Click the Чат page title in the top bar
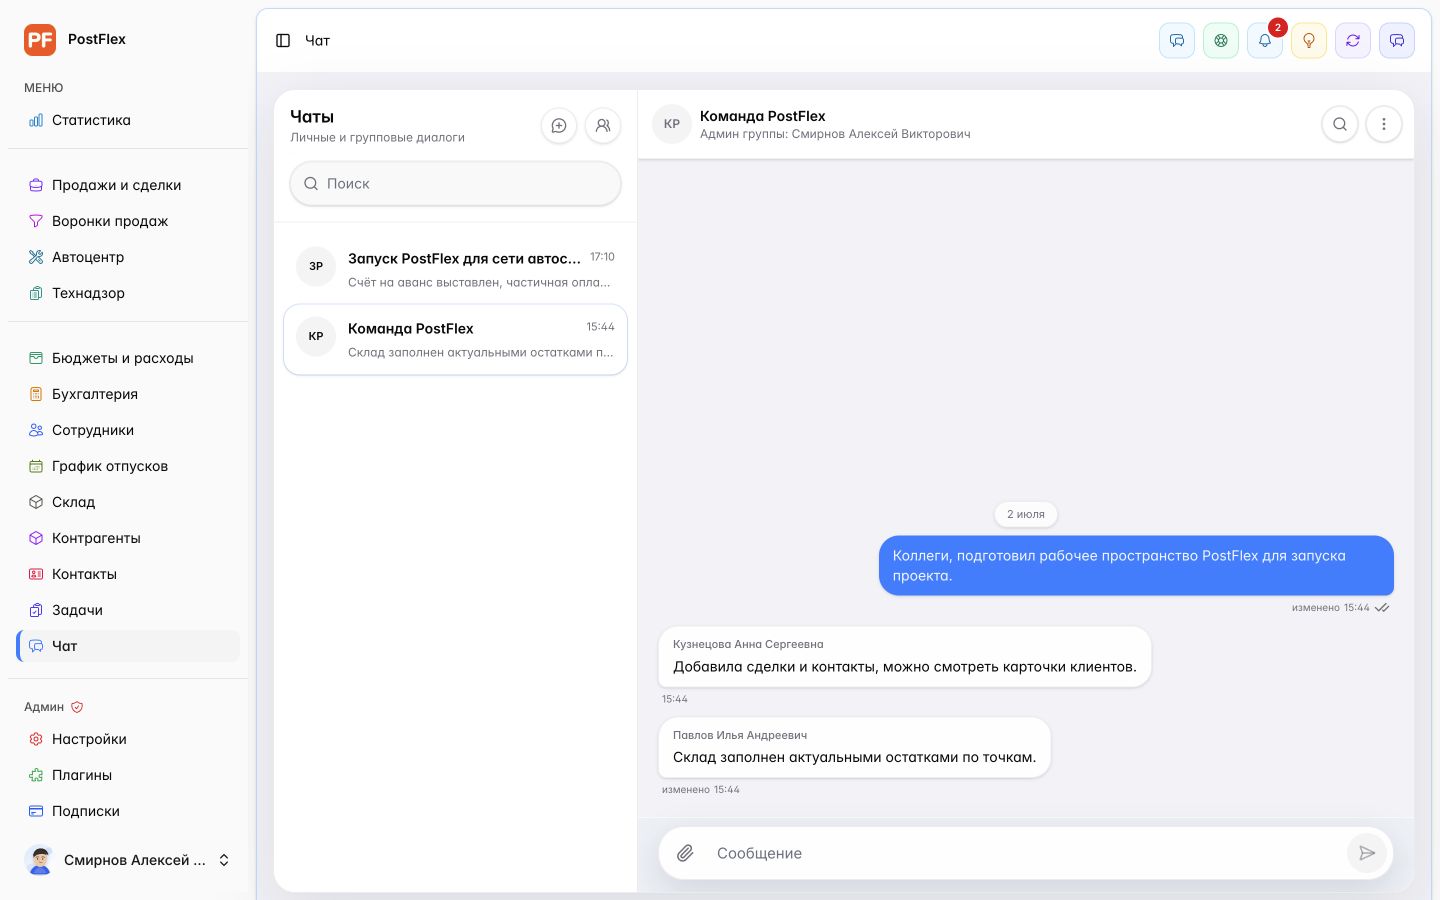This screenshot has width=1440, height=900. [317, 41]
